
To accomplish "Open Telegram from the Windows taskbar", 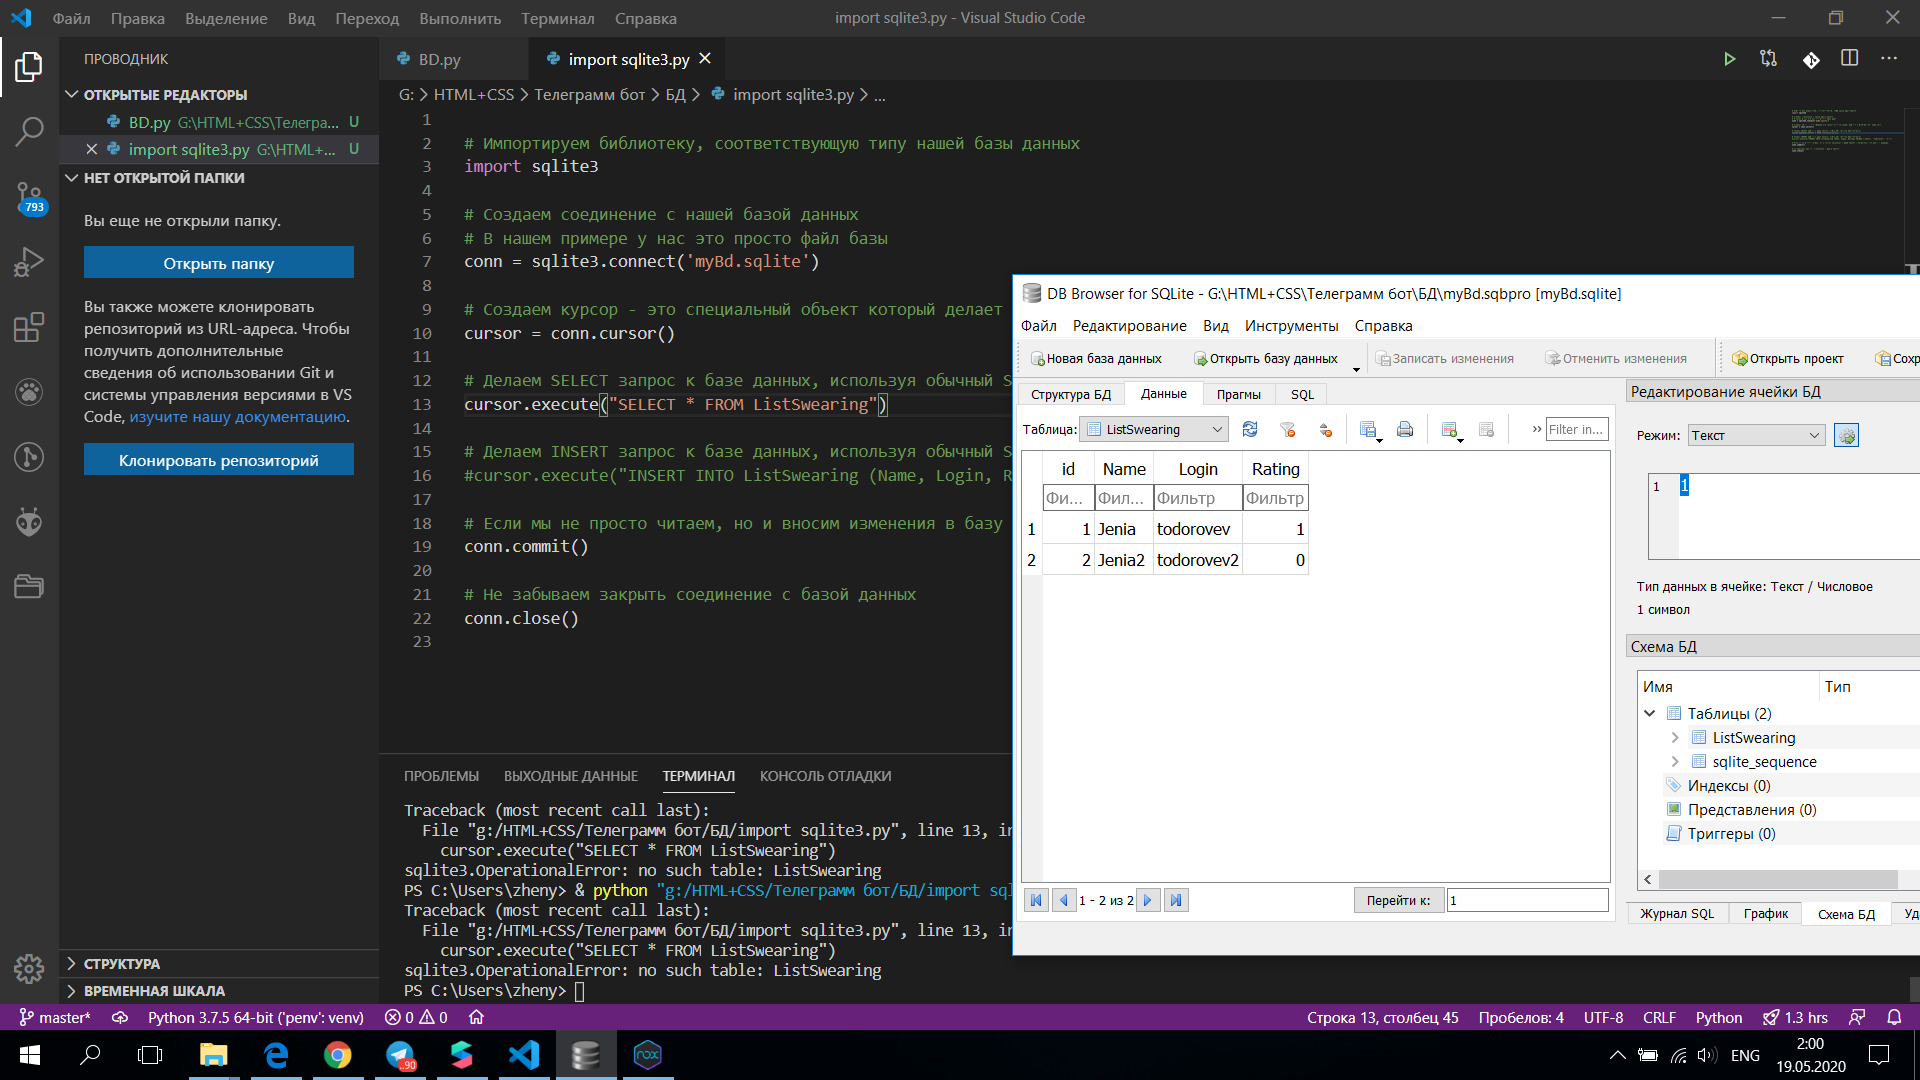I will 400,1055.
